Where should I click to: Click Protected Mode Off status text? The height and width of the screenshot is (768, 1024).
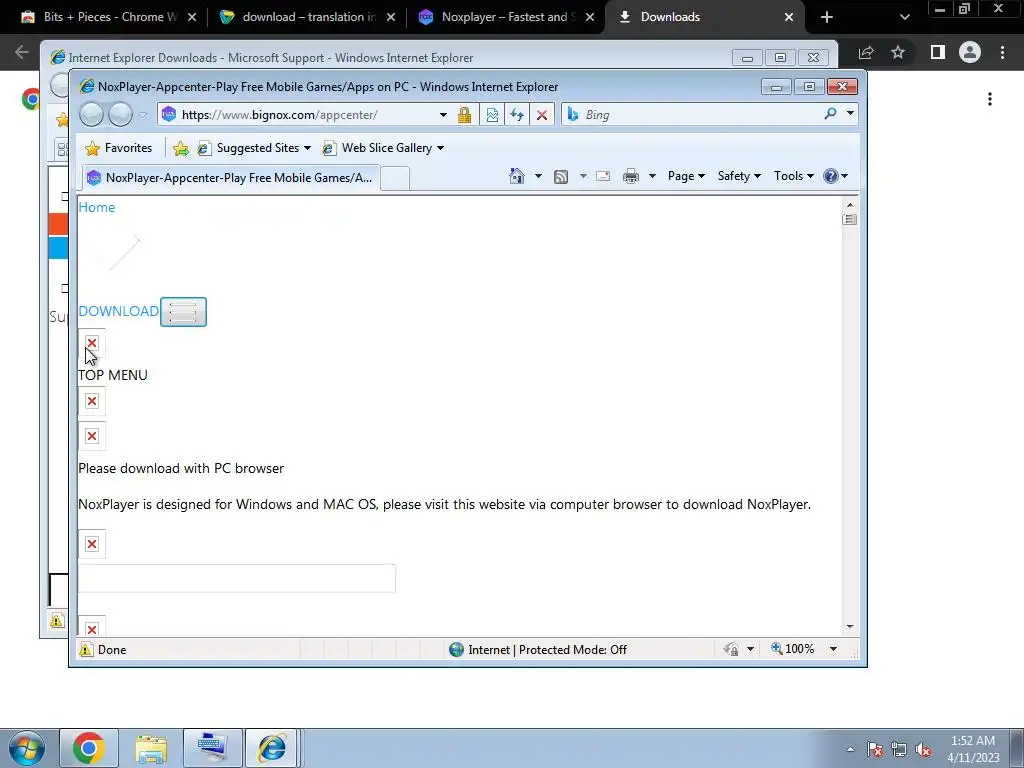coord(547,650)
